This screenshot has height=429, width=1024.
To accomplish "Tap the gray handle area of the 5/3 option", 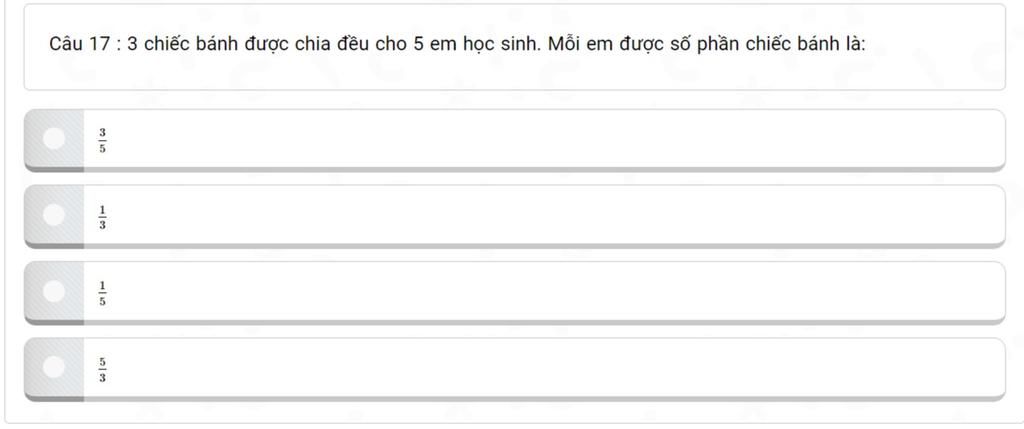I will point(54,370).
